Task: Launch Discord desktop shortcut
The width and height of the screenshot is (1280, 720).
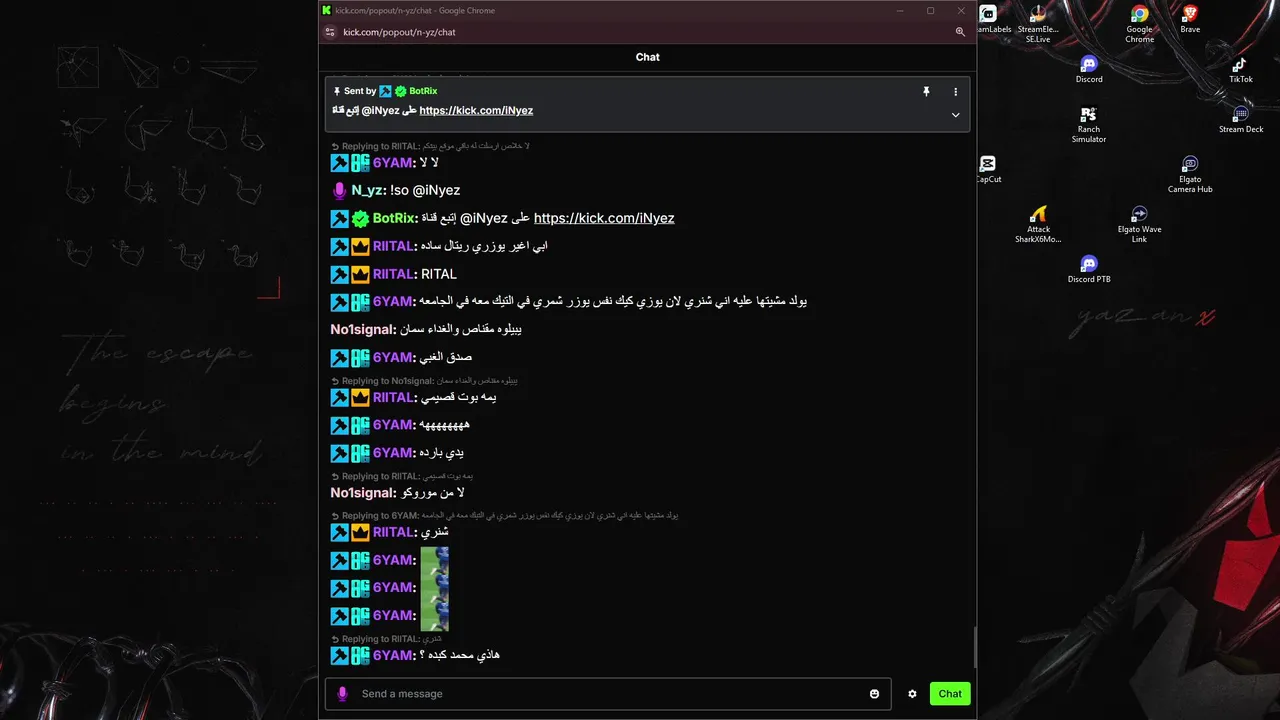Action: tap(1089, 69)
